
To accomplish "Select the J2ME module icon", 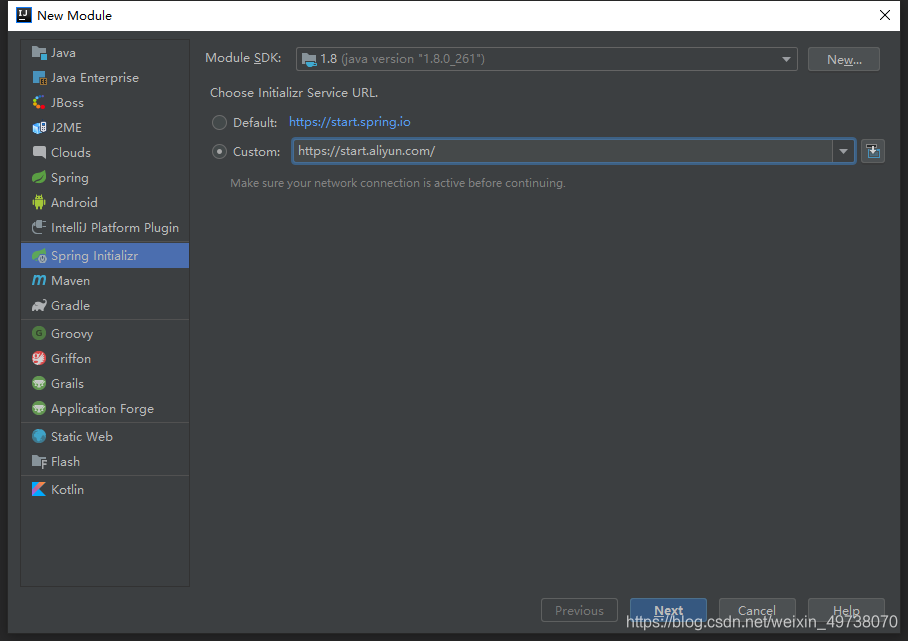I will tap(39, 127).
